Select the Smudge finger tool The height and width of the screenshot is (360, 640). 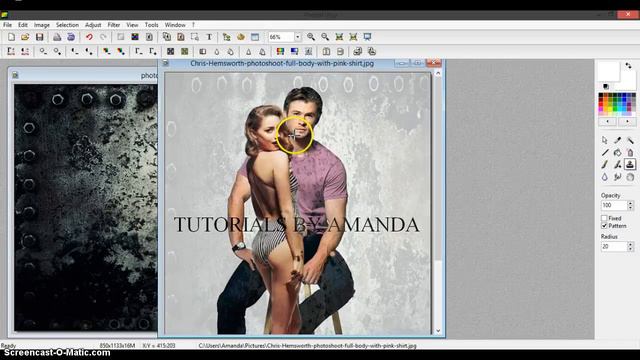click(618, 177)
